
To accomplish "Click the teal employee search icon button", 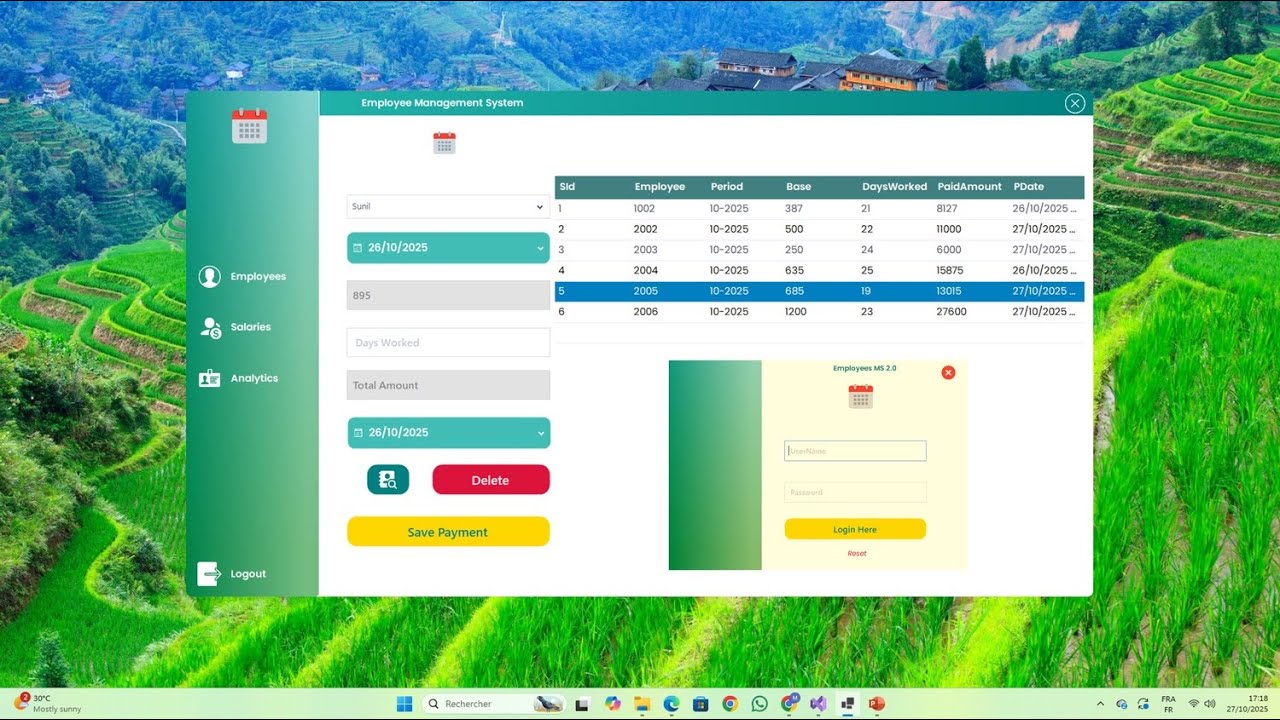I will tap(388, 480).
